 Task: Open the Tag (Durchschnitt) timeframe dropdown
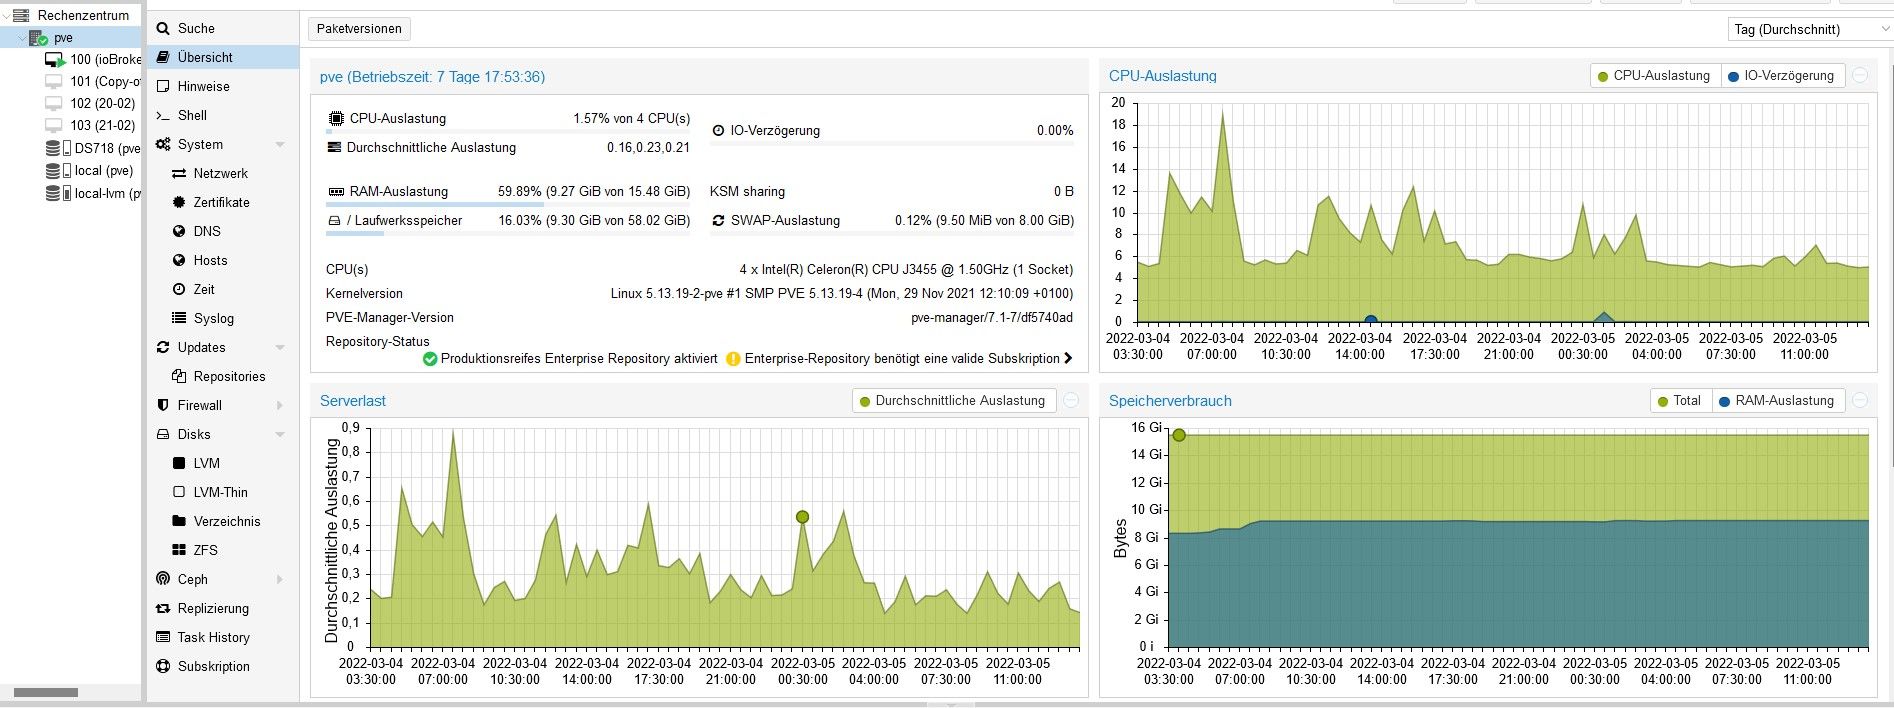[1810, 29]
